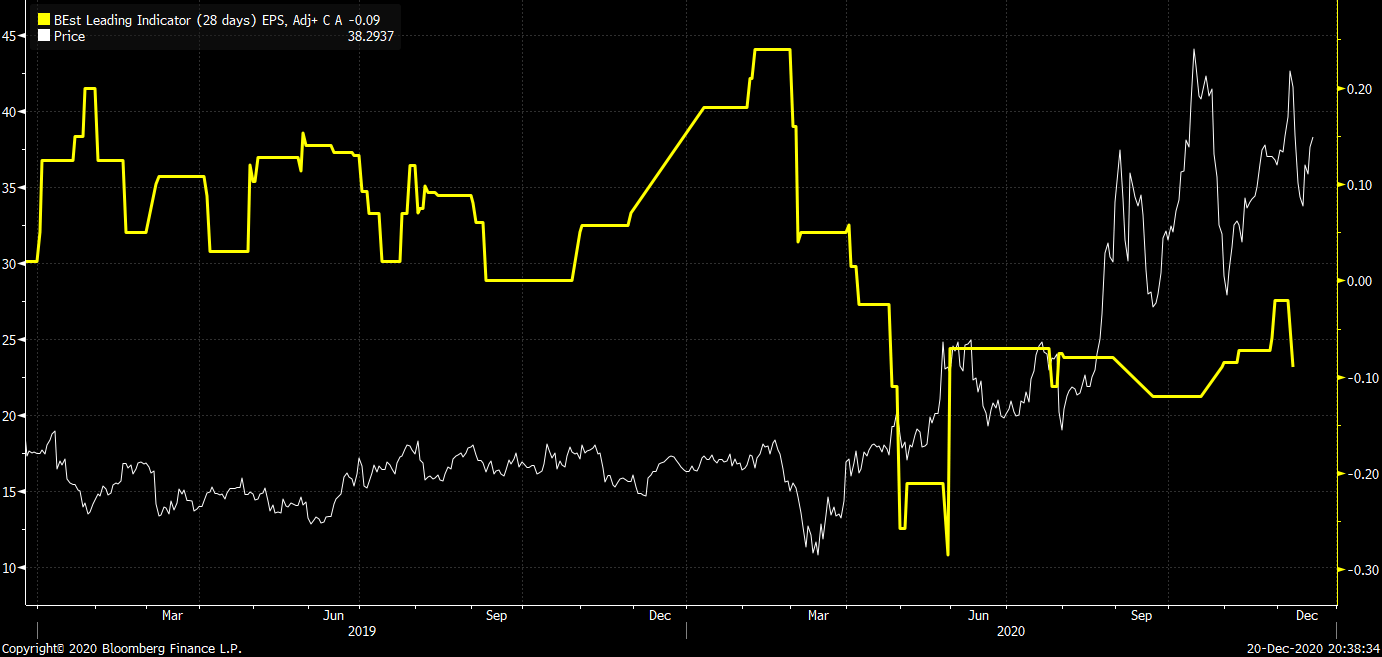1382x657 pixels.
Task: Click the 2020 year label
Action: coord(1012,631)
